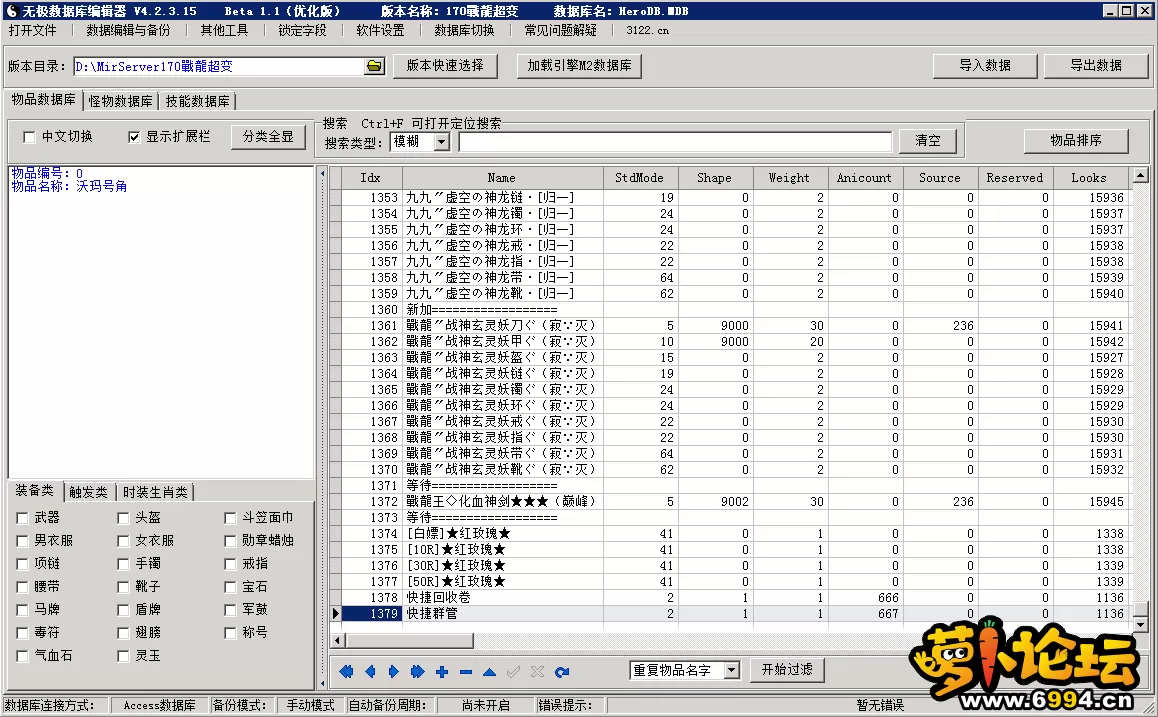Click the horizontal scrollbar thumb of the grid

point(410,640)
